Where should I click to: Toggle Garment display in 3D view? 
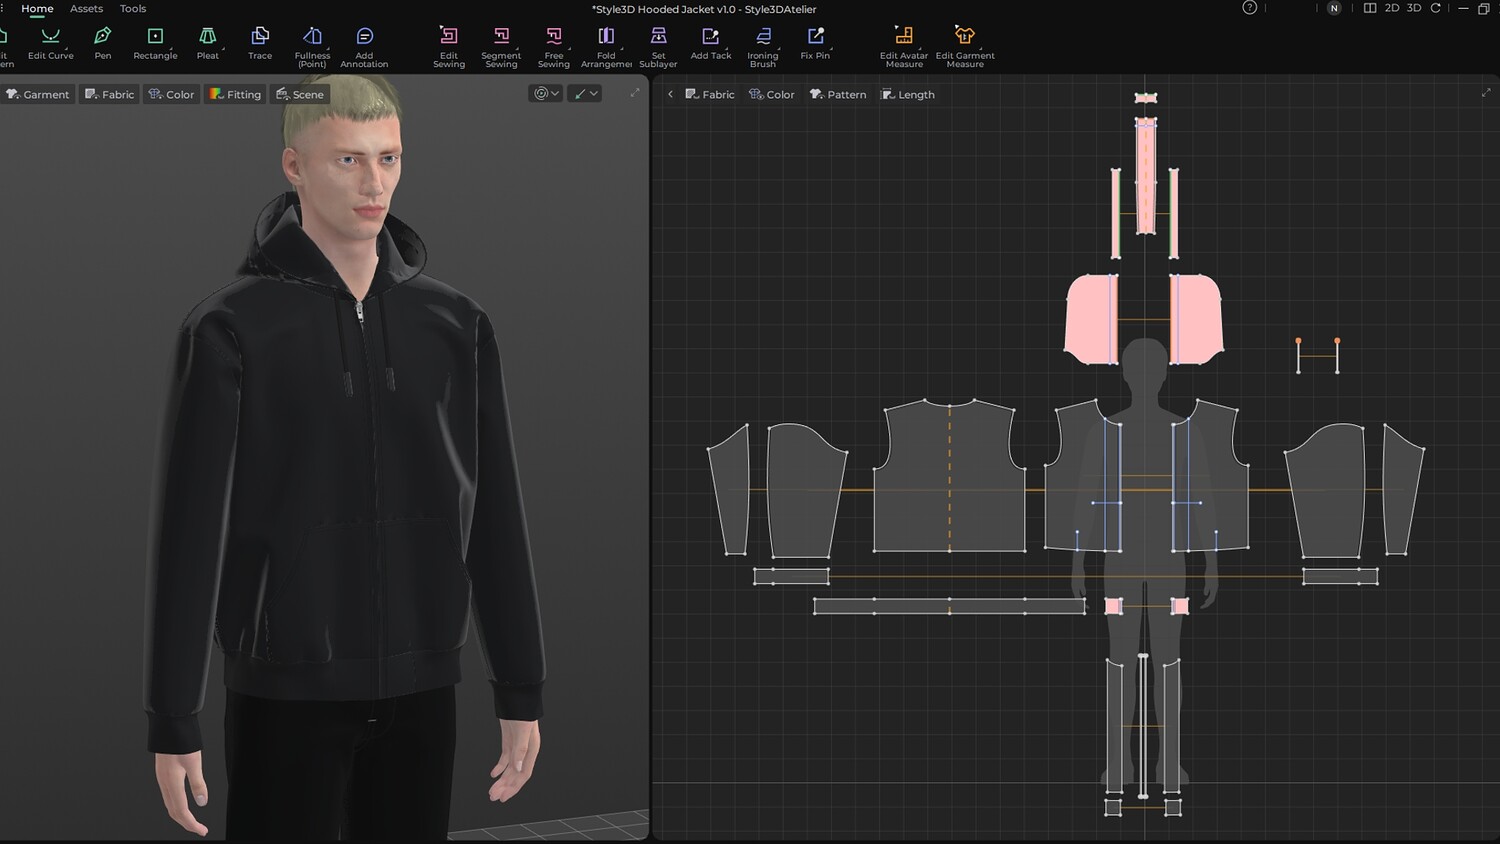click(38, 94)
